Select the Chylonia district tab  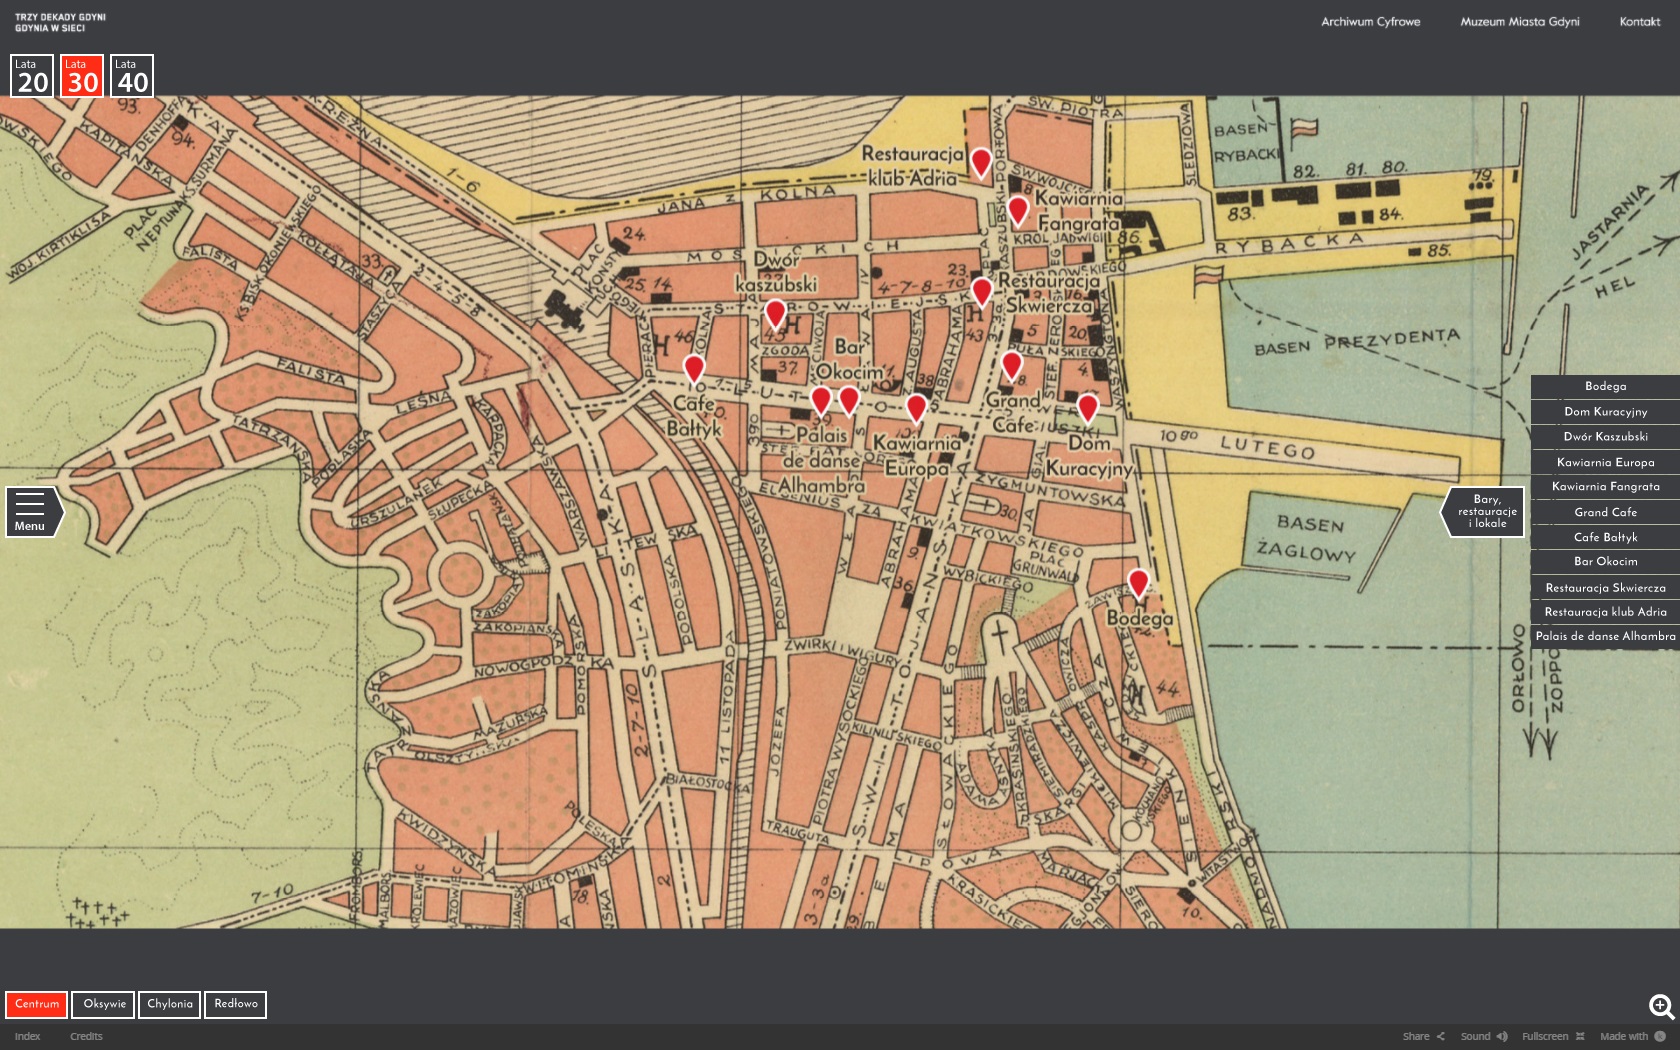(x=170, y=1004)
